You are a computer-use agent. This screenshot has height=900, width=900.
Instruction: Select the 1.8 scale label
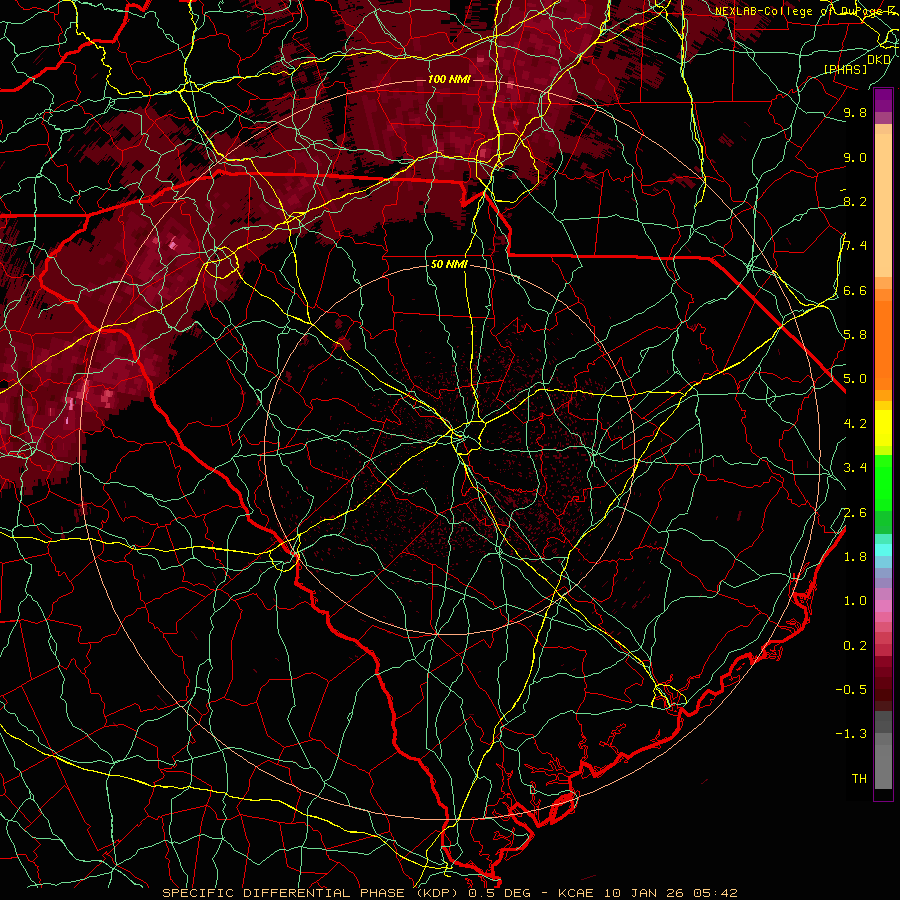[855, 557]
